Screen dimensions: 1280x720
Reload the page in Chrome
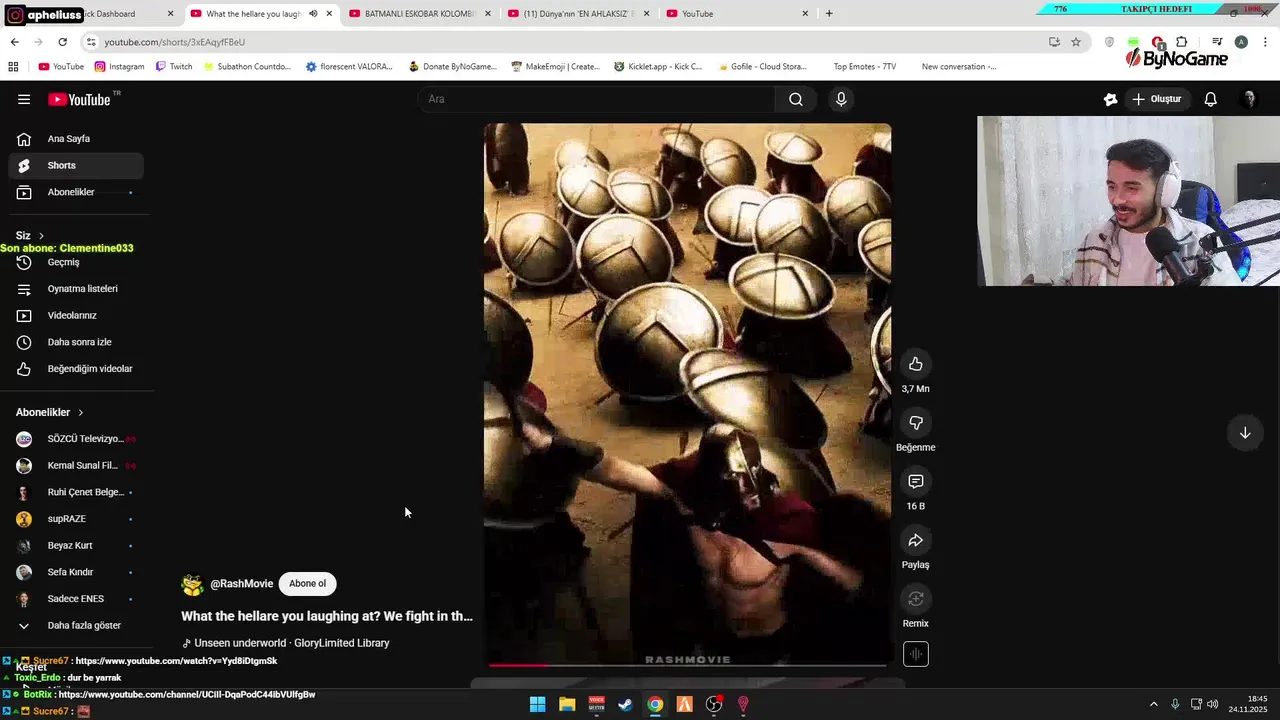pyautogui.click(x=62, y=42)
